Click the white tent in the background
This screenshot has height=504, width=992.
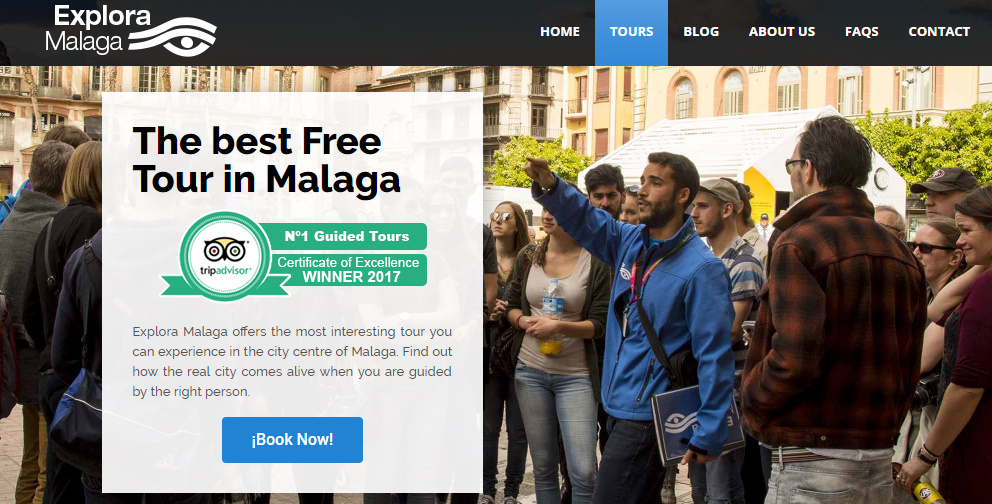747,158
